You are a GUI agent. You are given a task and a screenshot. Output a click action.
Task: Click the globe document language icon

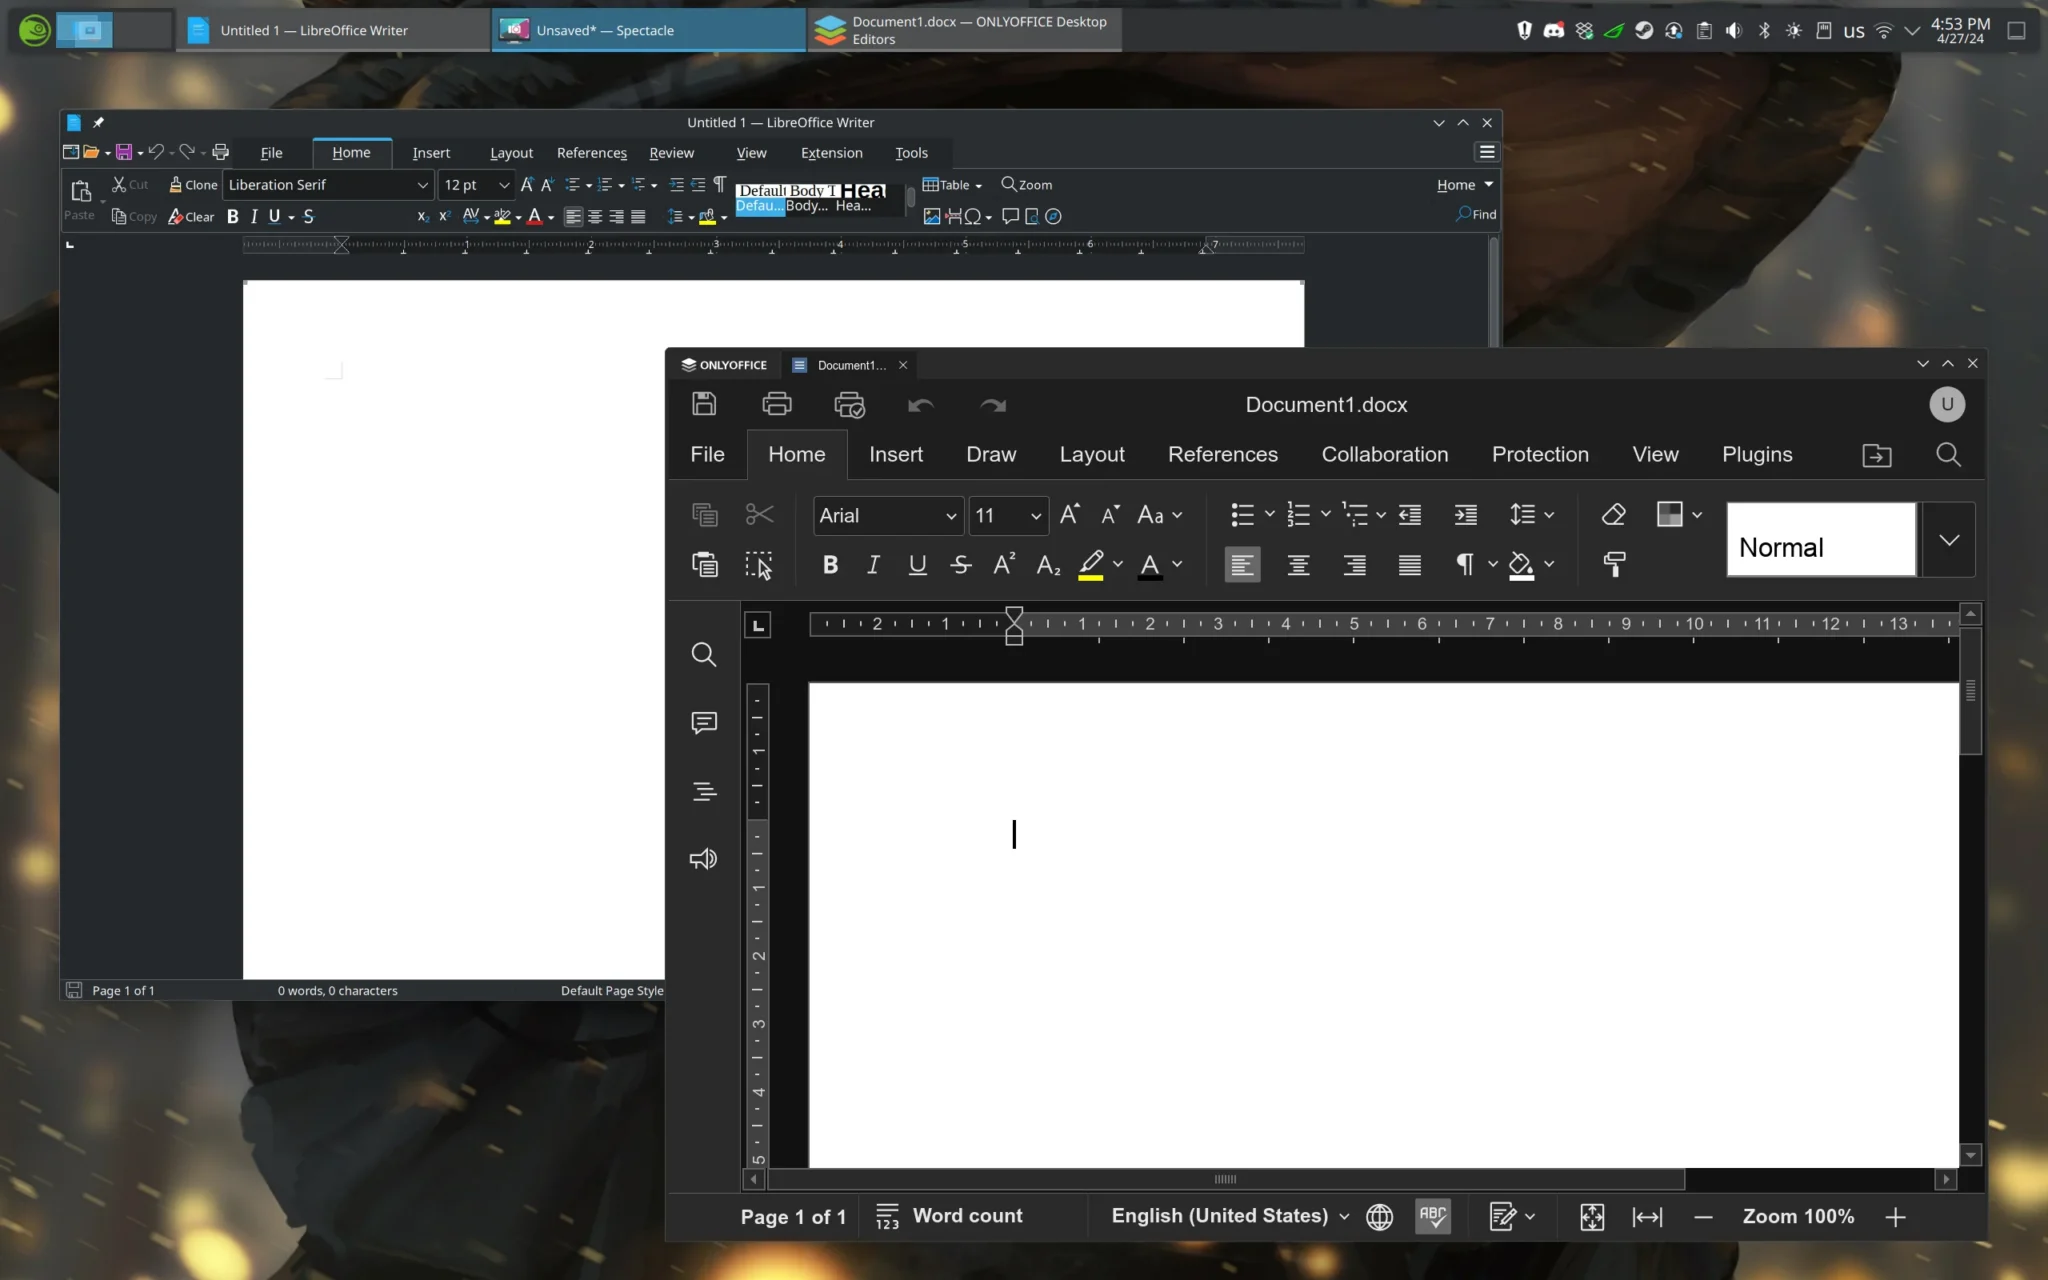1380,1217
